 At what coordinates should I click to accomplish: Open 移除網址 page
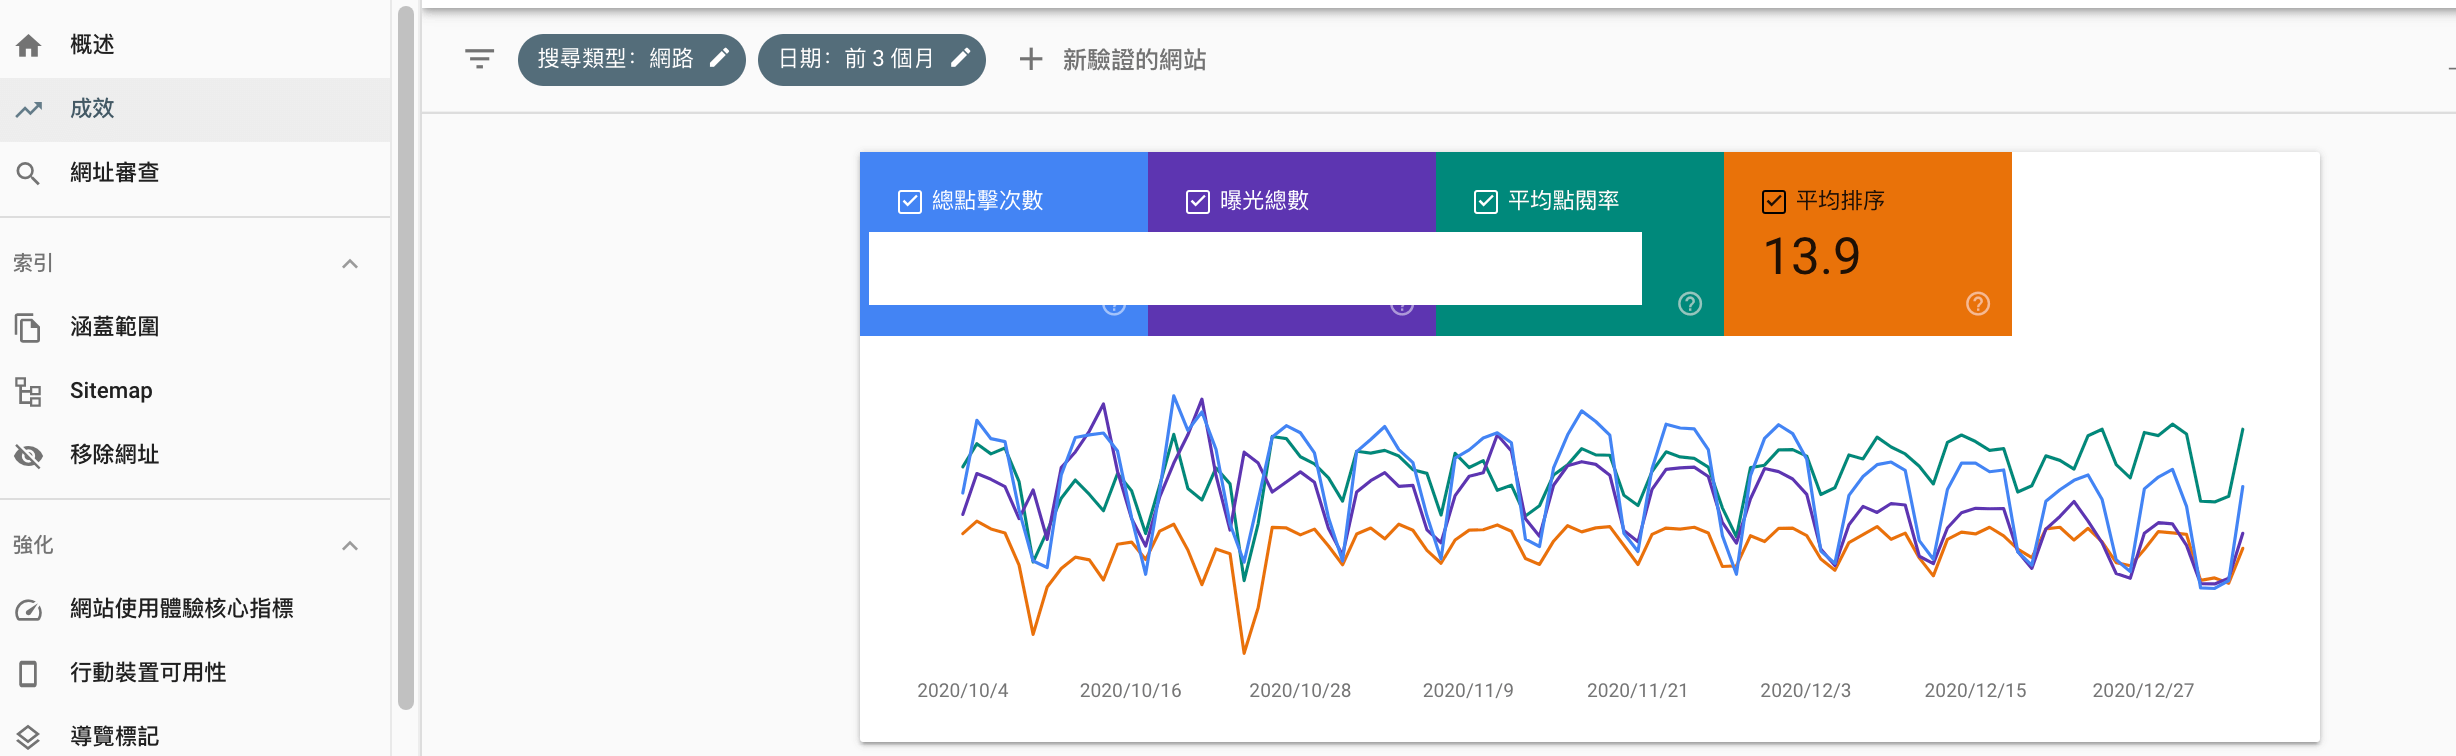point(195,455)
